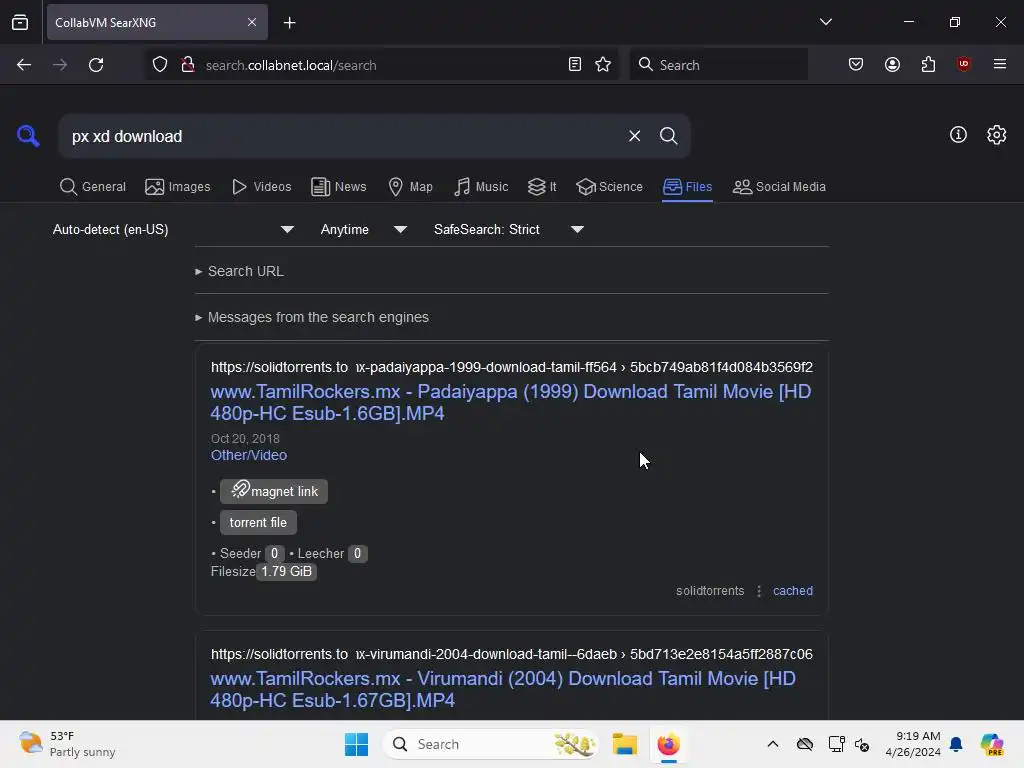The height and width of the screenshot is (768, 1024).
Task: Click the Windows taskbar Search box
Action: (490, 744)
